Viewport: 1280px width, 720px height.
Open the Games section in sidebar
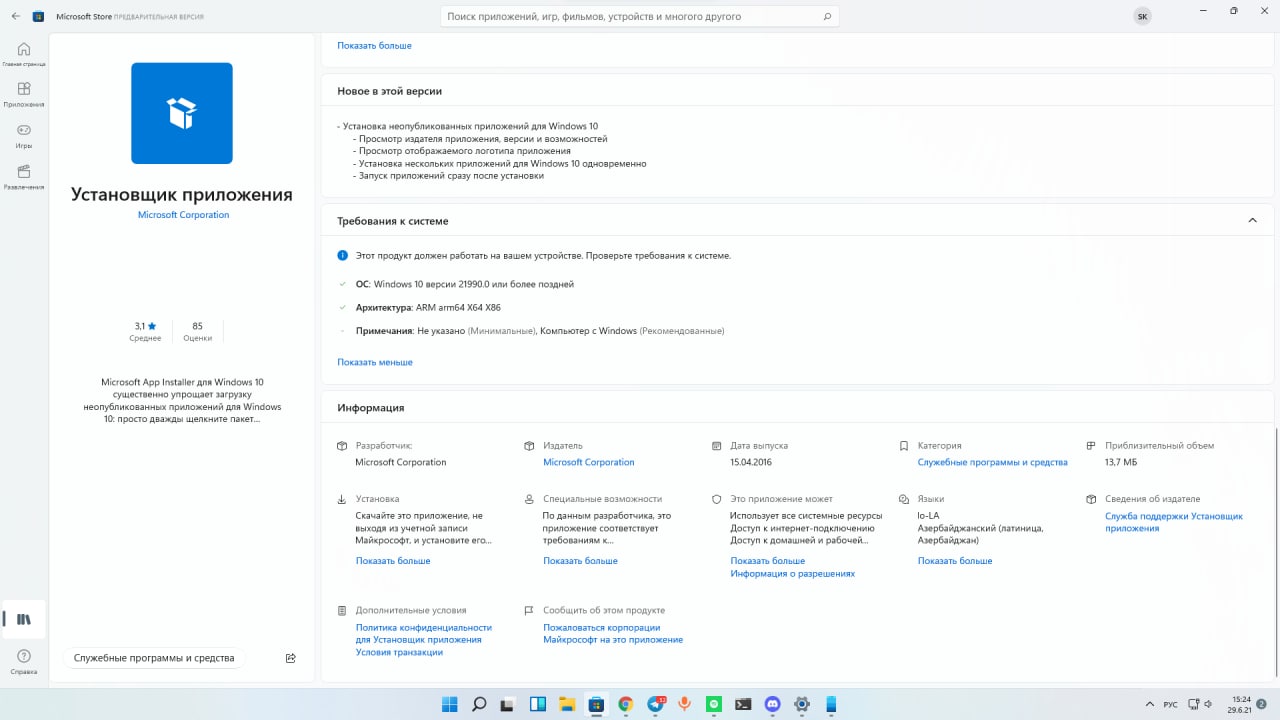click(24, 135)
